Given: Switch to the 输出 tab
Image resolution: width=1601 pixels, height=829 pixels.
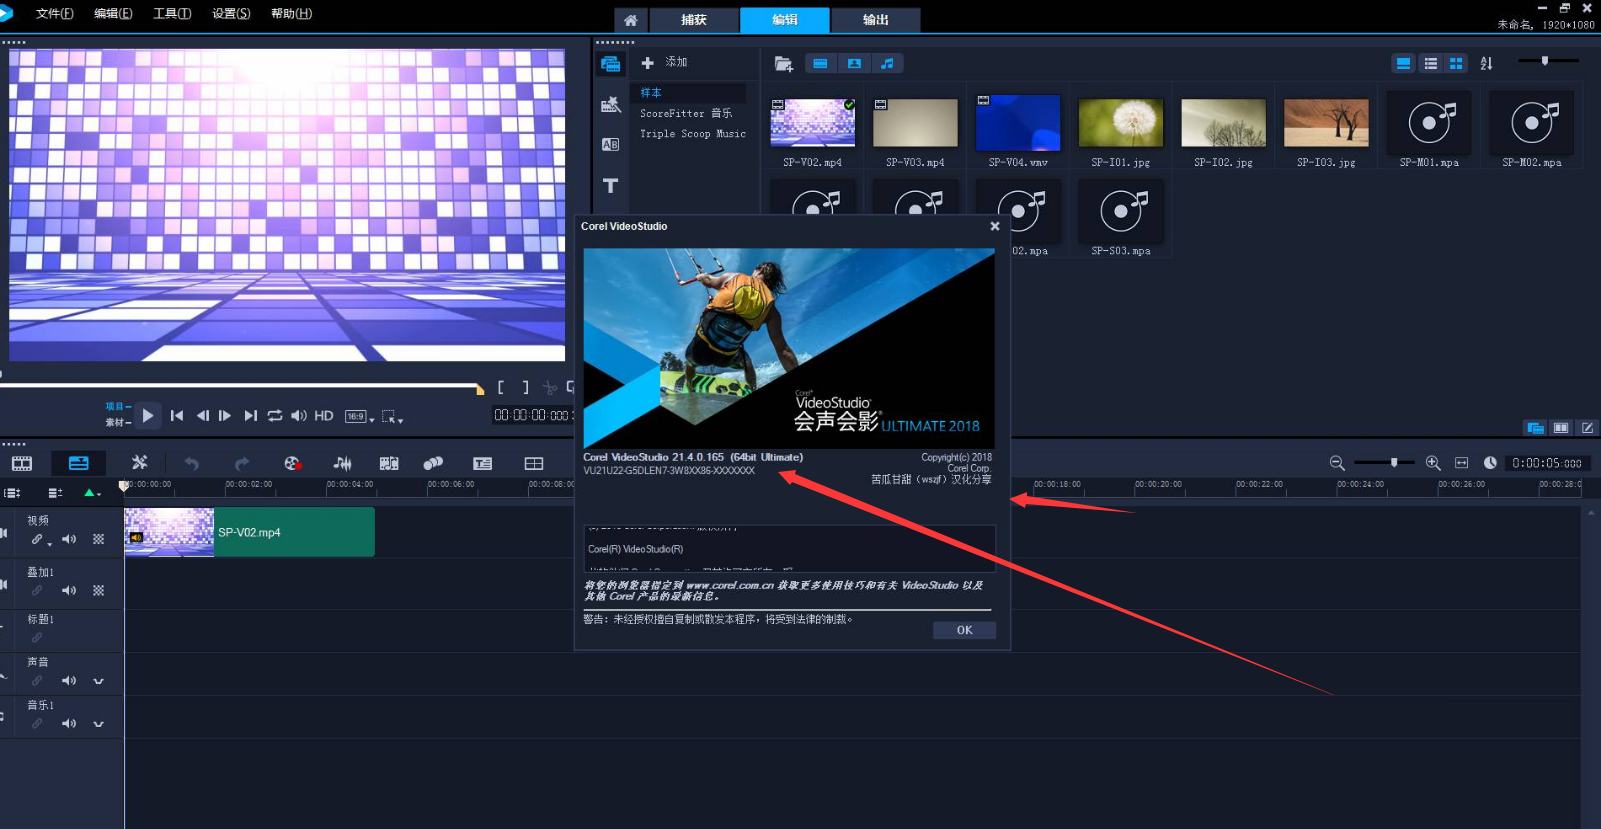Looking at the screenshot, I should pos(876,20).
